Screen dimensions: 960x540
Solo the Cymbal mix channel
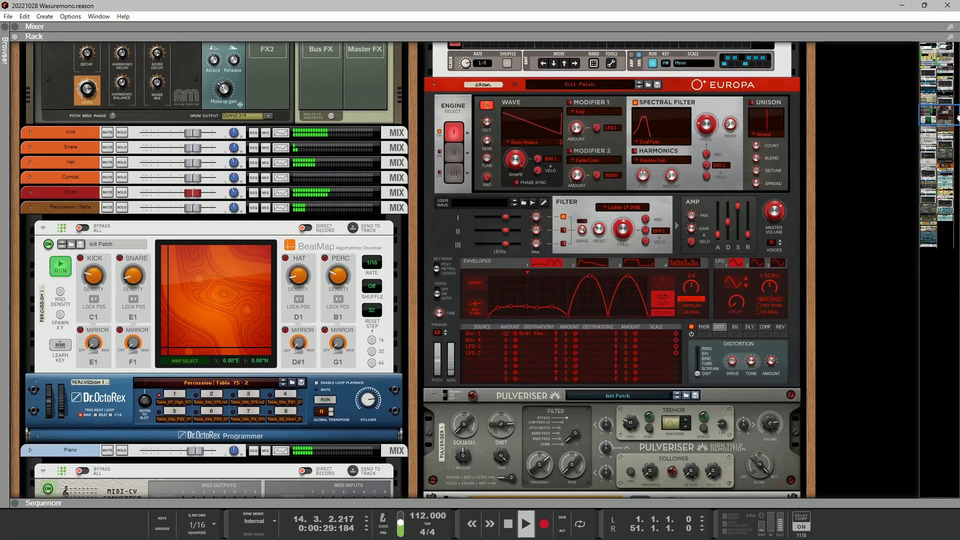(121, 178)
